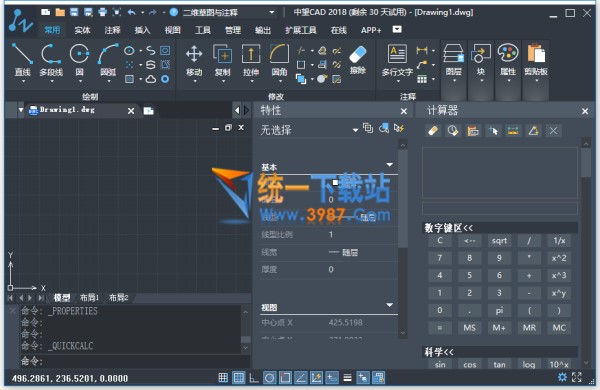
Task: Click the calculator distance between points icon
Action: pyautogui.click(x=513, y=131)
